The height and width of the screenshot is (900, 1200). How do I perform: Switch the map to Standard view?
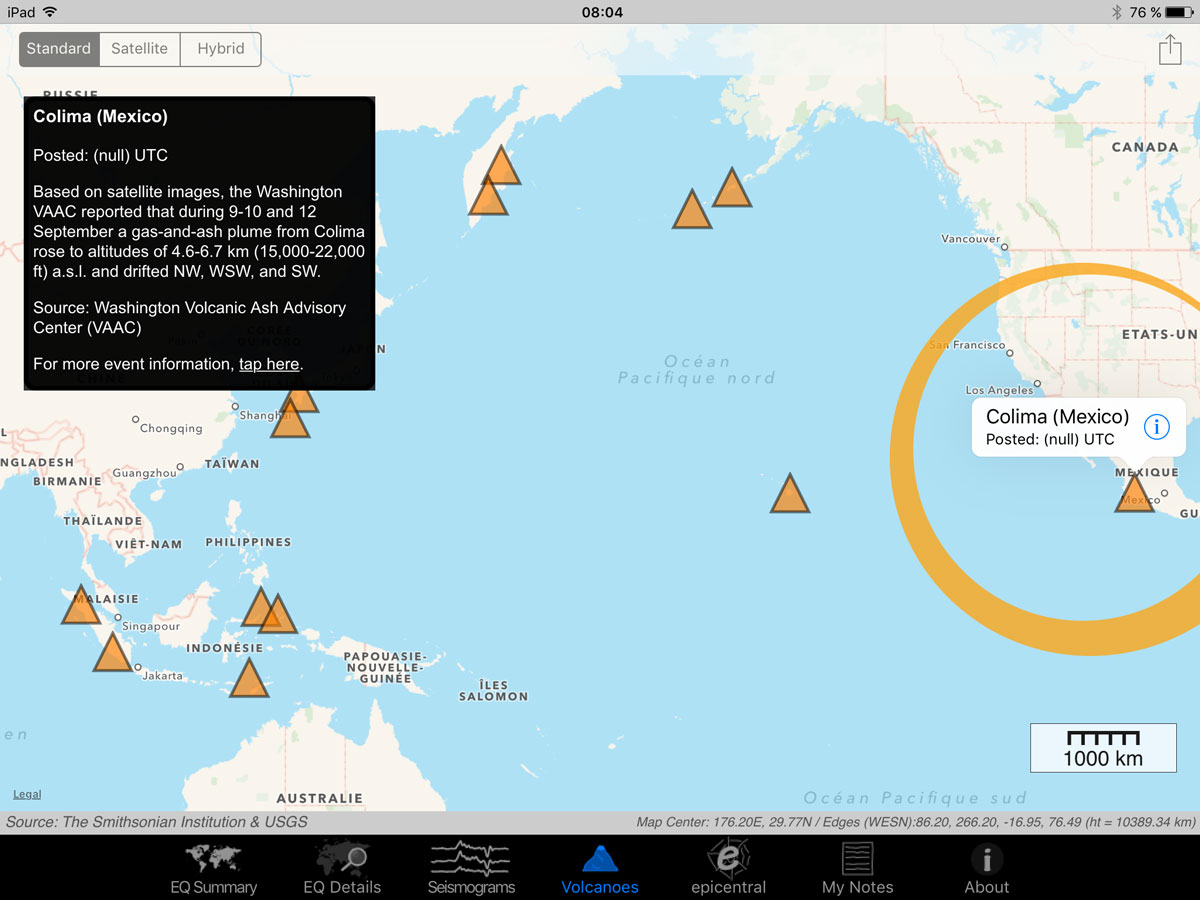pos(59,49)
